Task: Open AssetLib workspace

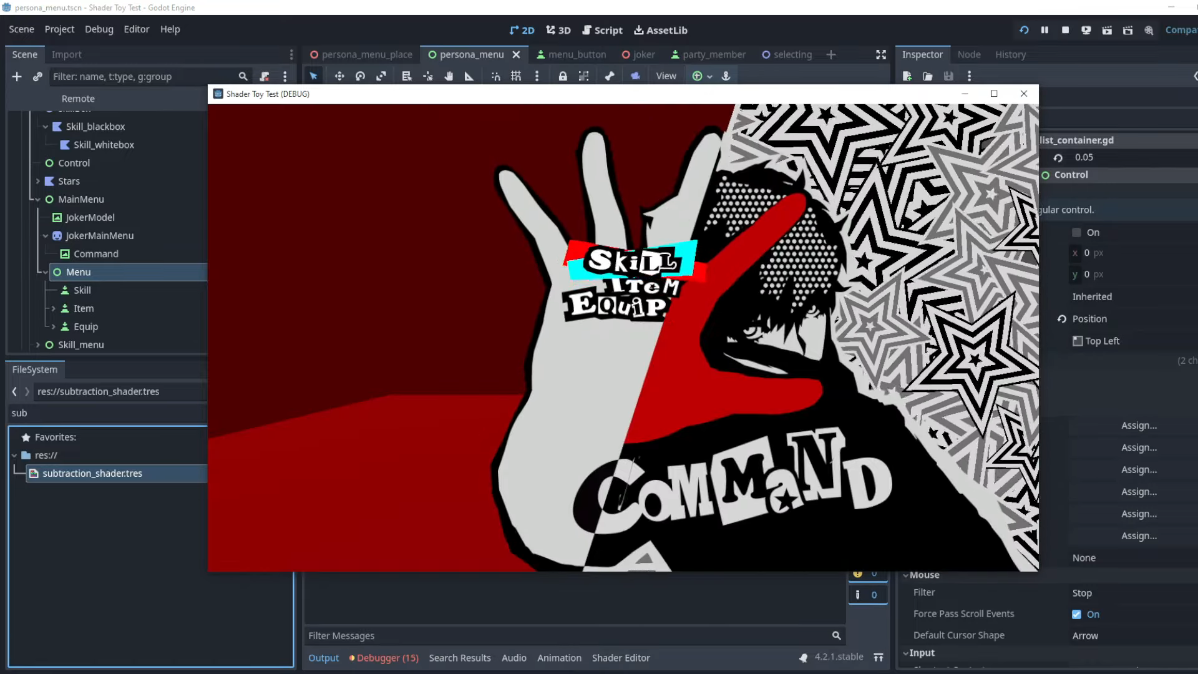Action: 661,30
